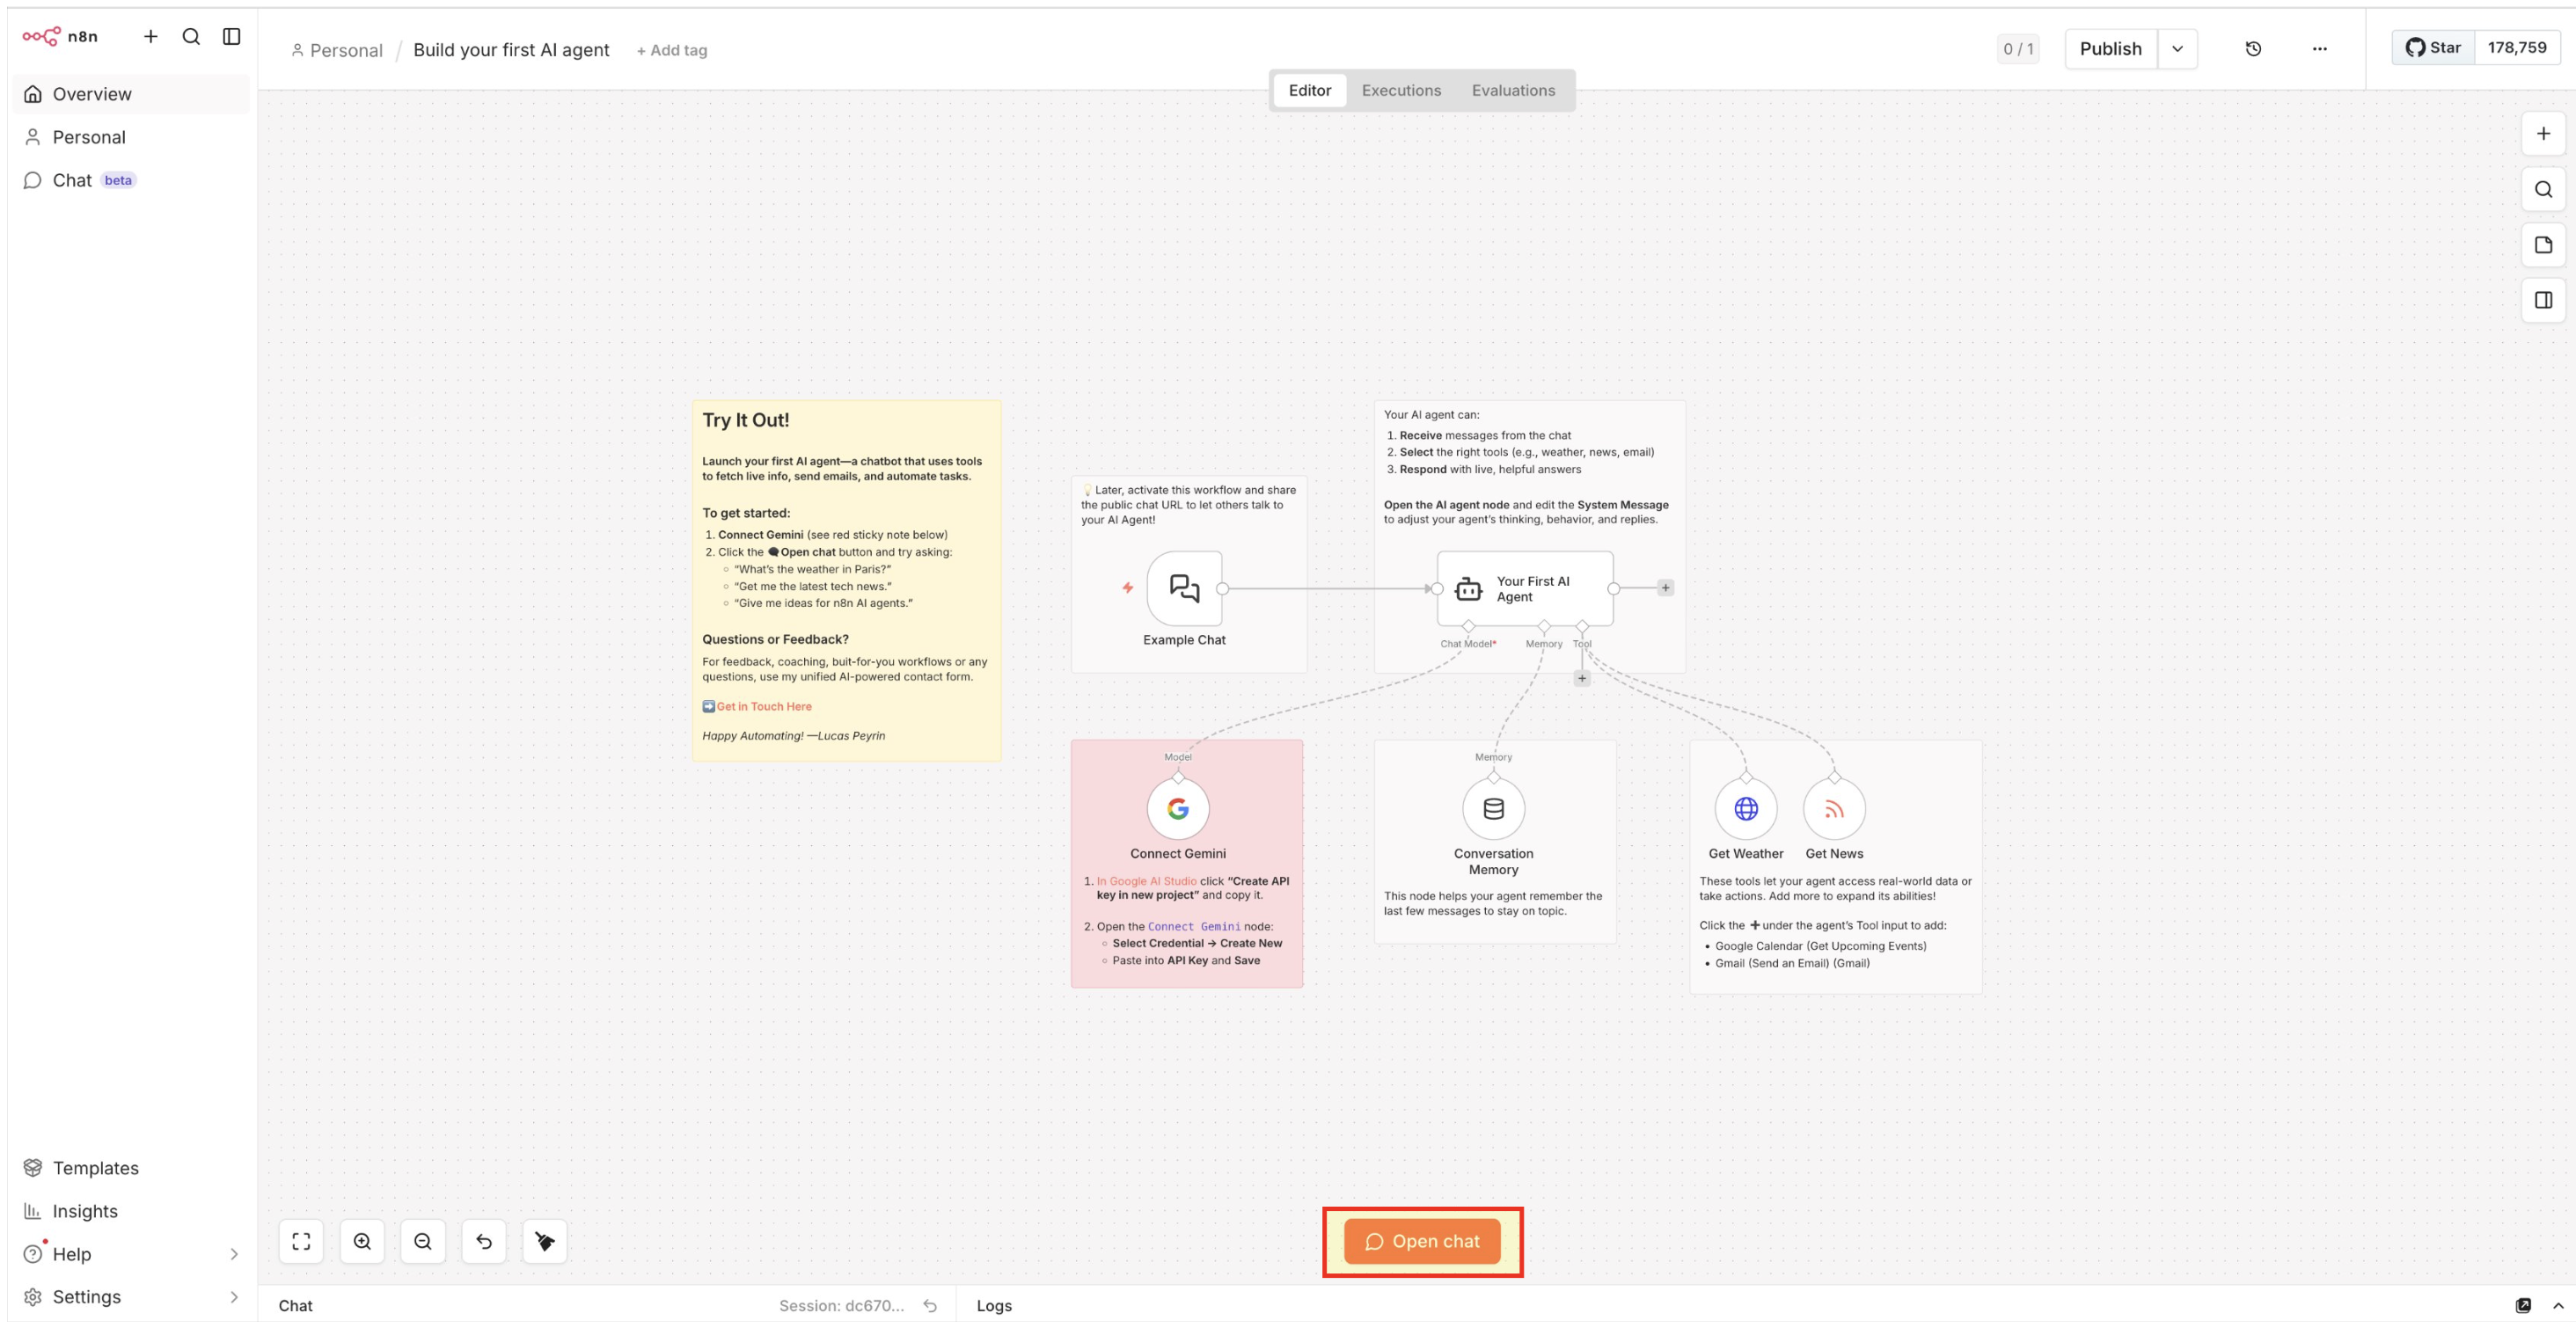Click the 0 / 1 counter badge
The height and width of the screenshot is (1328, 2576).
click(2018, 49)
